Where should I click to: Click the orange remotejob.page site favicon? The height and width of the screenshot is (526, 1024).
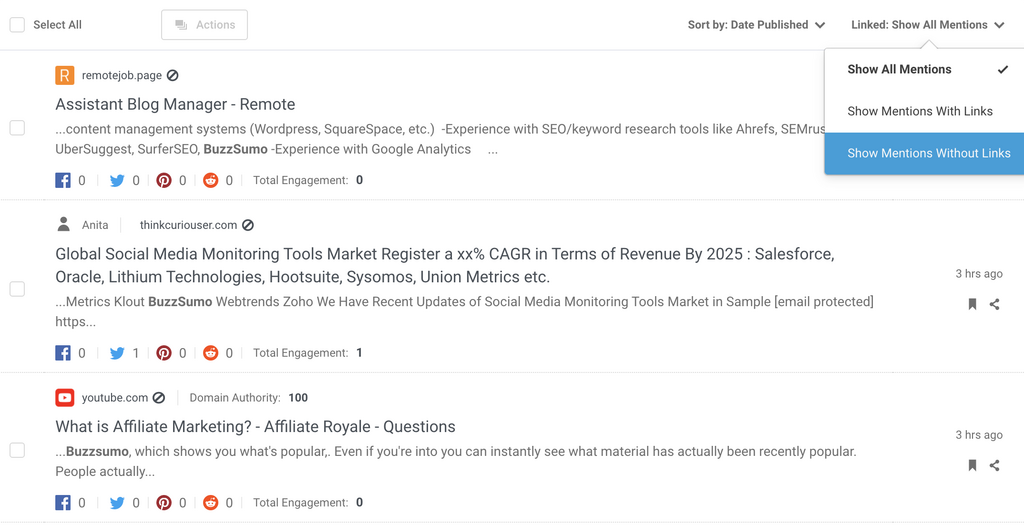[x=65, y=75]
